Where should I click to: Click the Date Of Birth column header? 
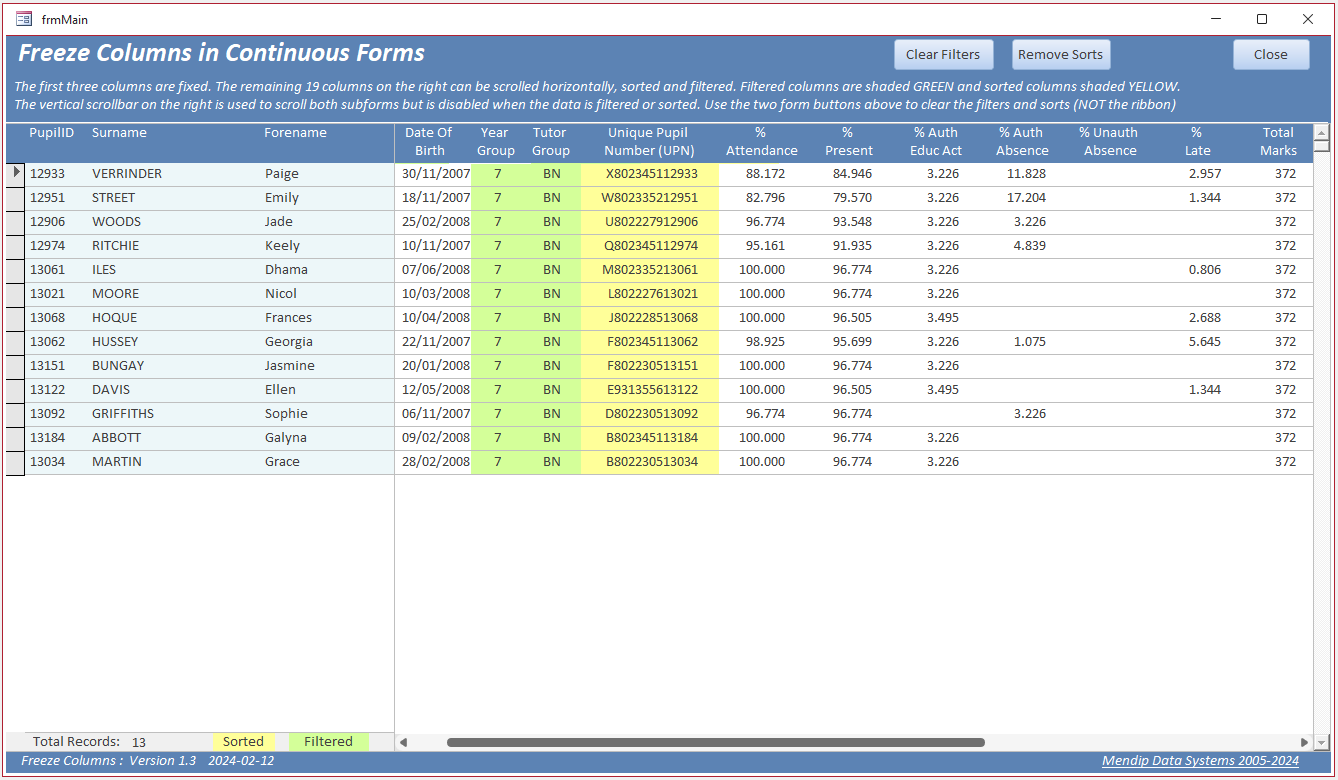(429, 141)
